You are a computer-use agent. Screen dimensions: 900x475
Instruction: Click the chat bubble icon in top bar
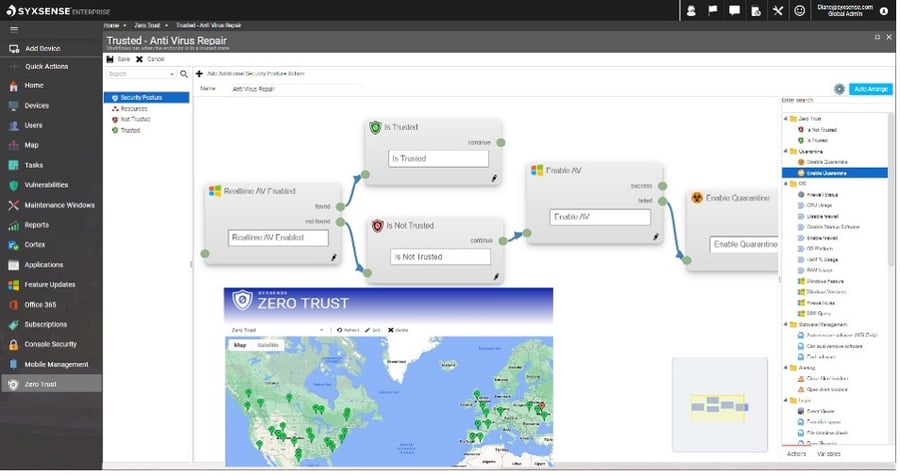point(734,10)
